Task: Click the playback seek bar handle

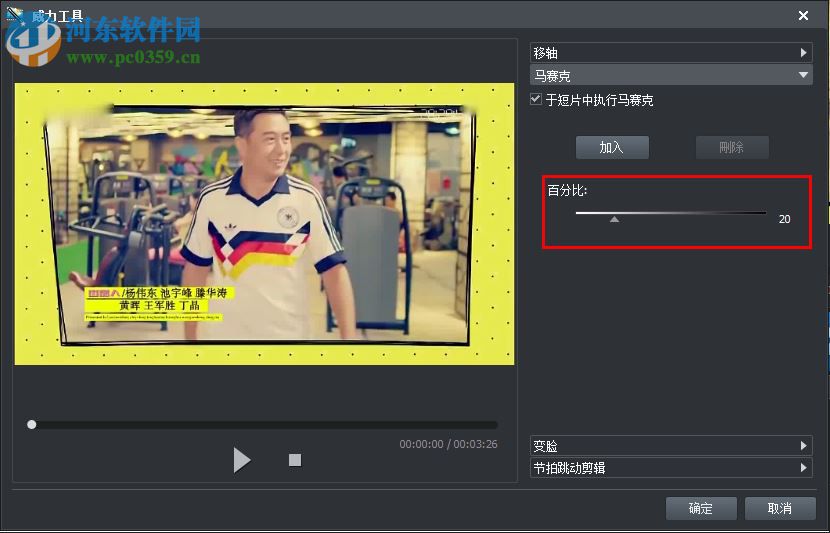Action: point(32,424)
